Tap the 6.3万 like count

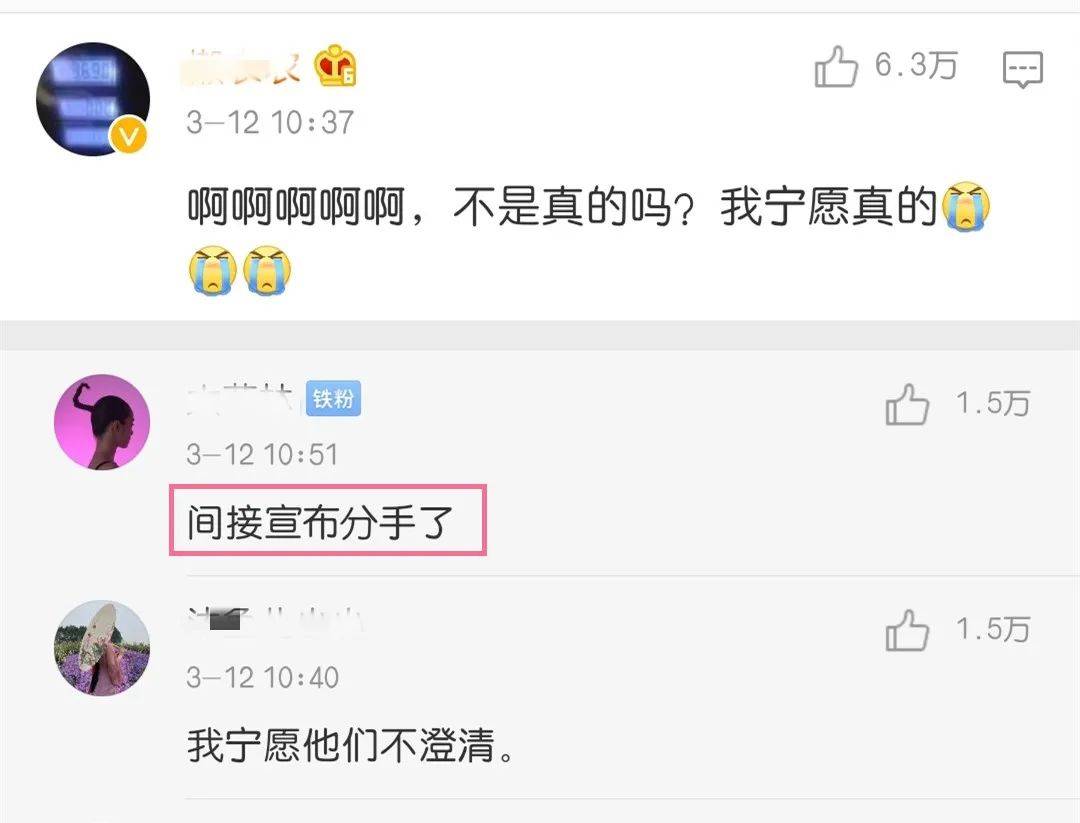coord(916,66)
